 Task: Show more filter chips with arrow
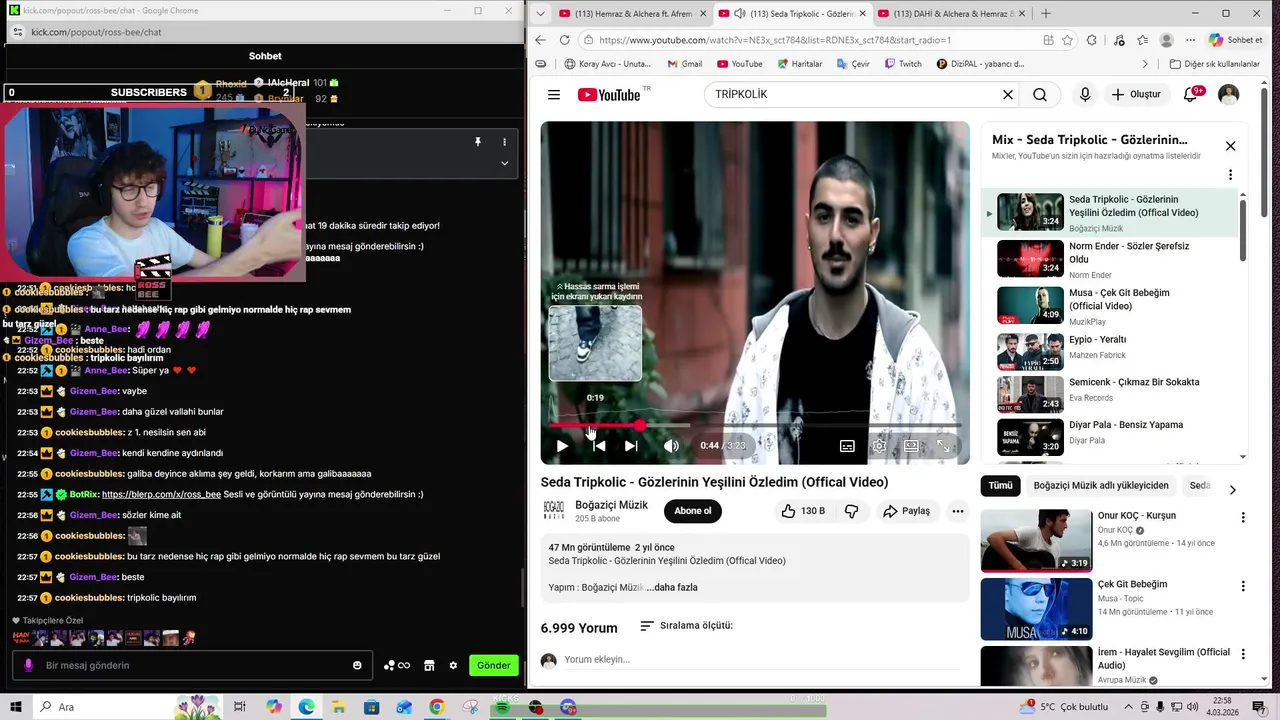point(1232,489)
